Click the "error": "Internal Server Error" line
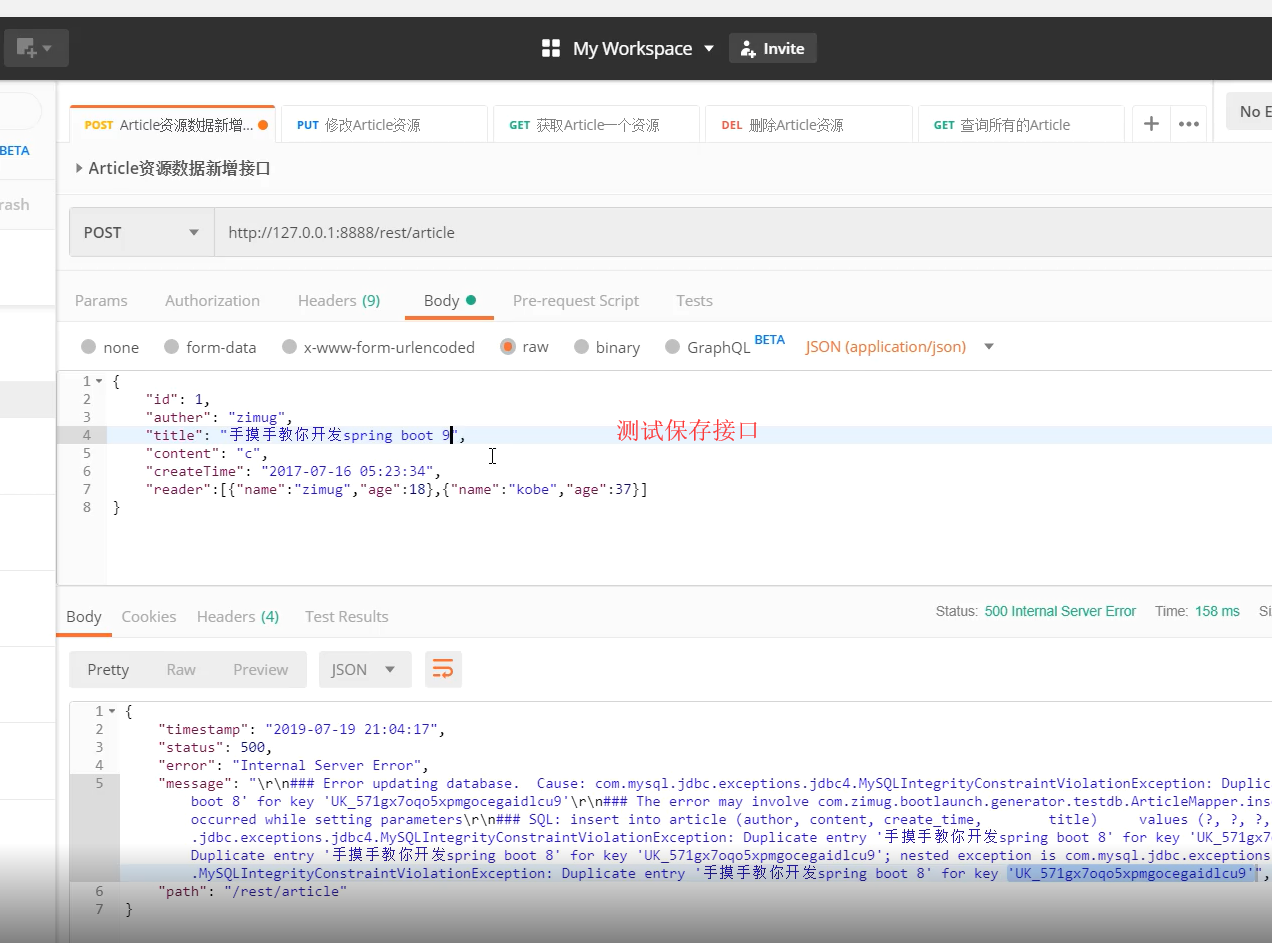 click(294, 765)
